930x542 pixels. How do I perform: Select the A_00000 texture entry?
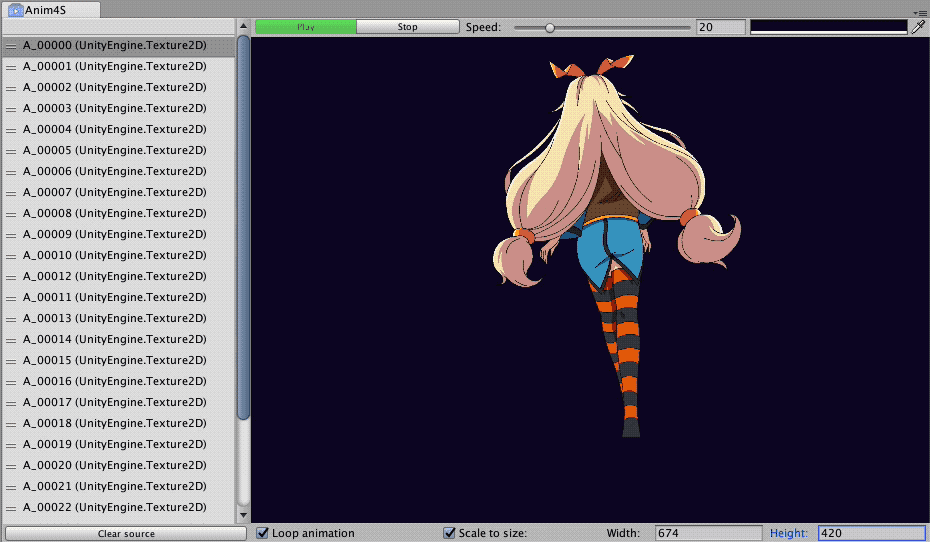119,46
